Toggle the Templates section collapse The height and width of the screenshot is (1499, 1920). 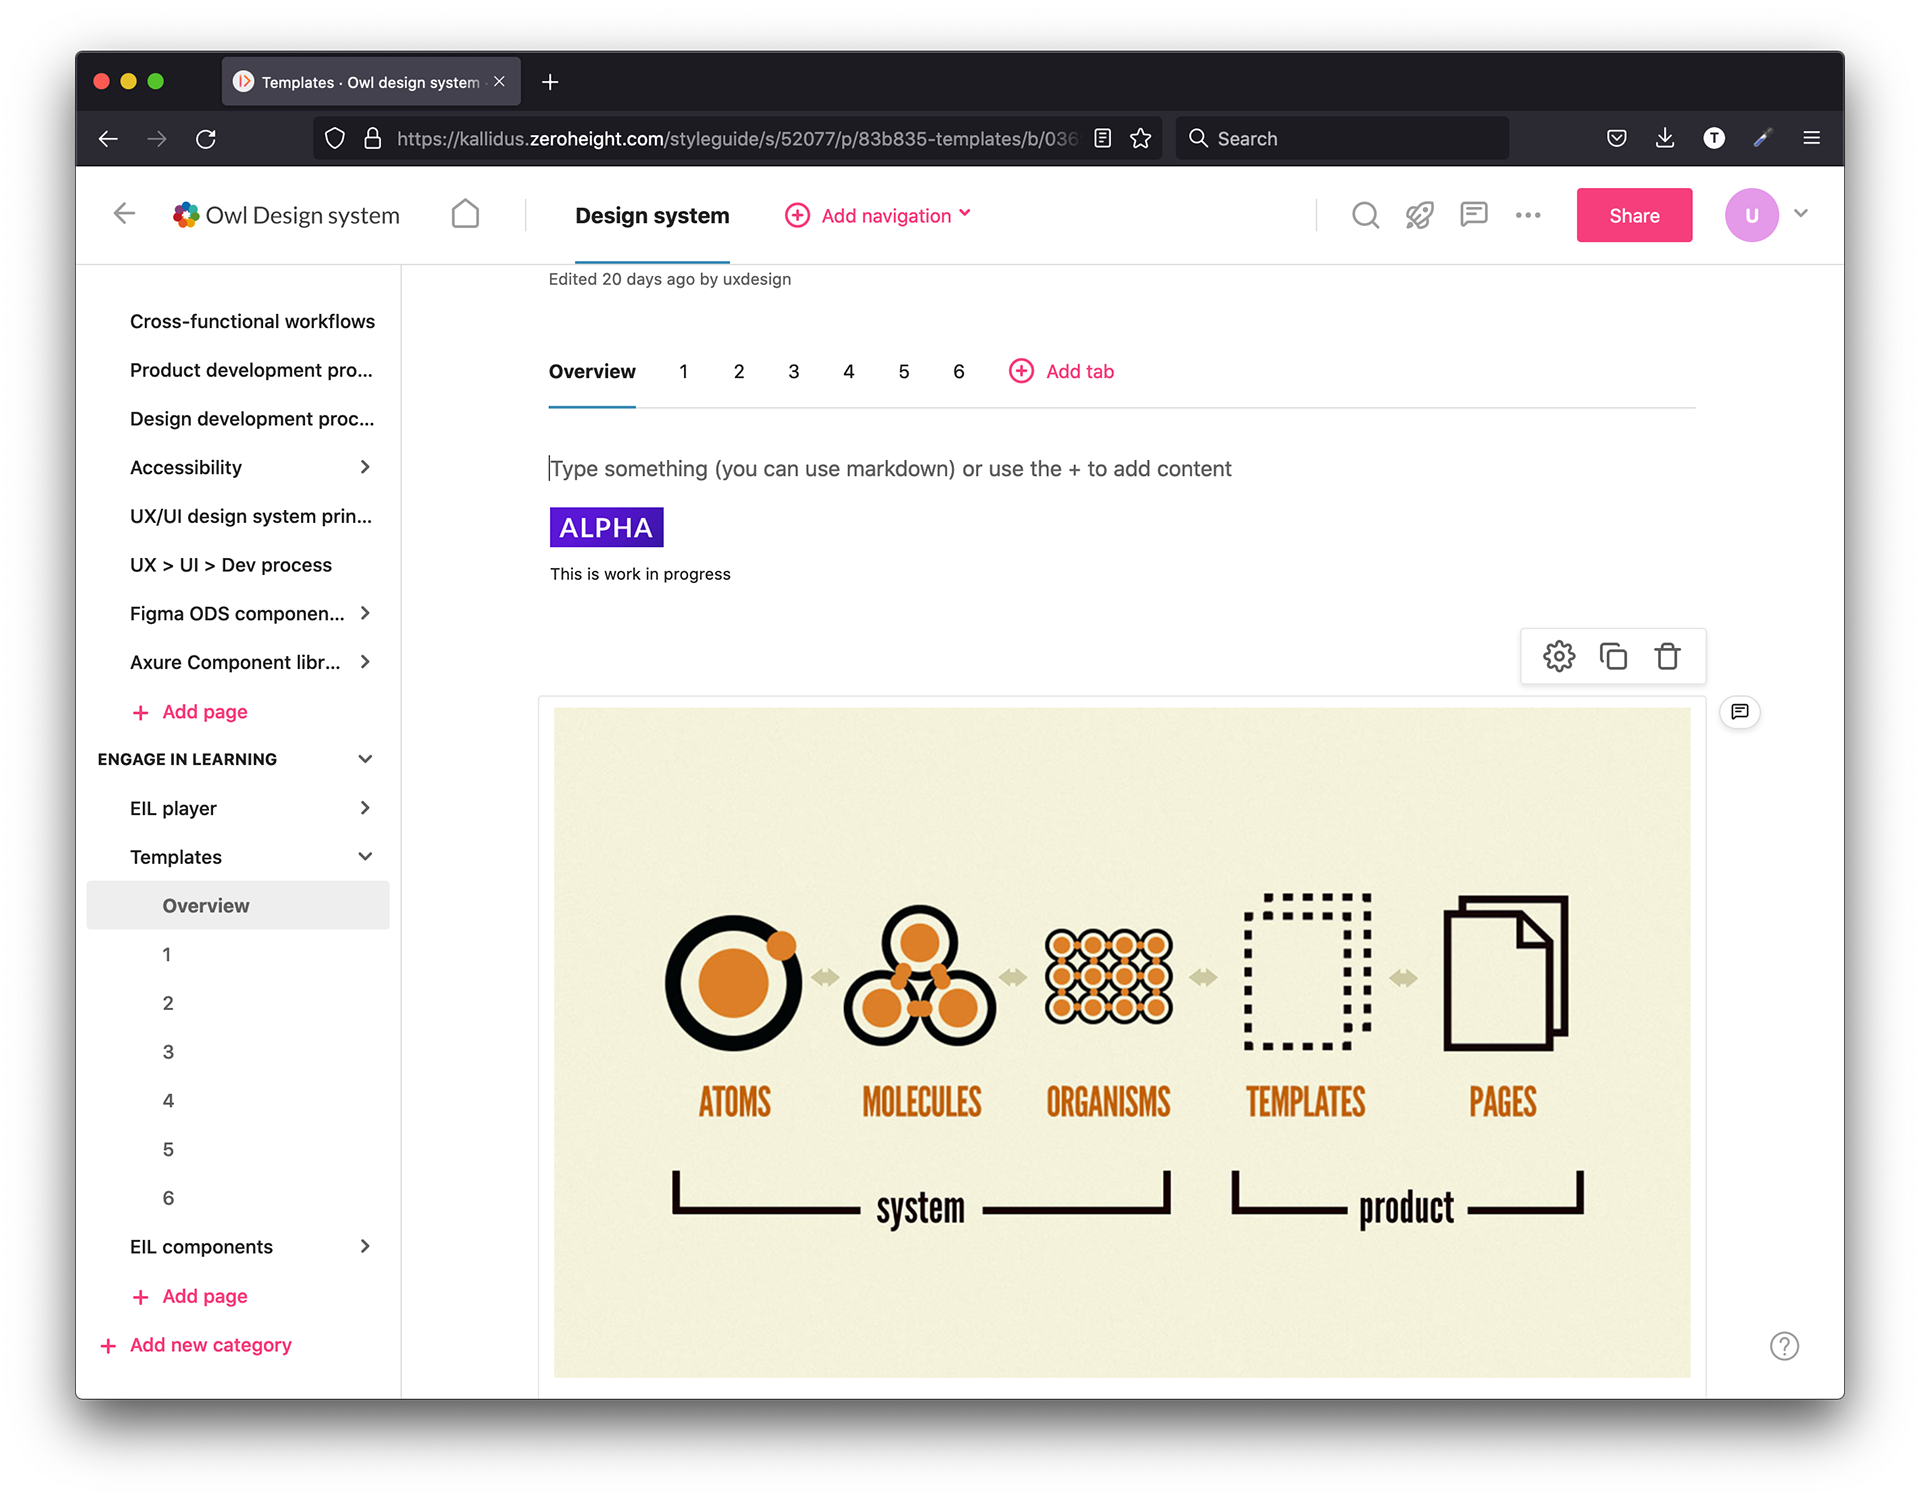(x=365, y=855)
